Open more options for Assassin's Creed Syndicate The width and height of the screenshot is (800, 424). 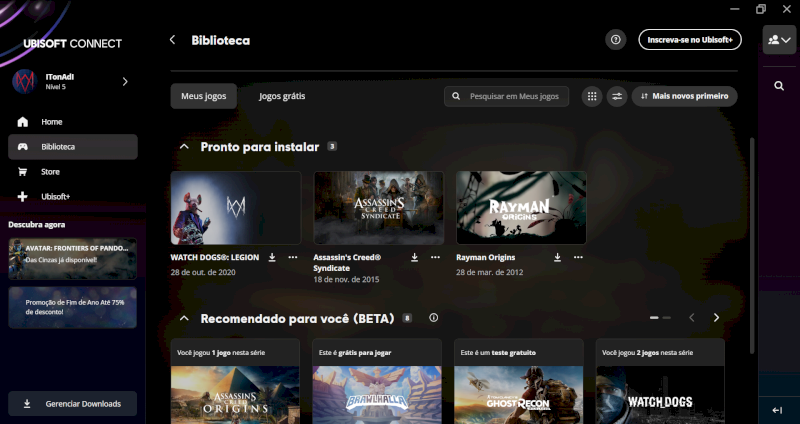(436, 257)
